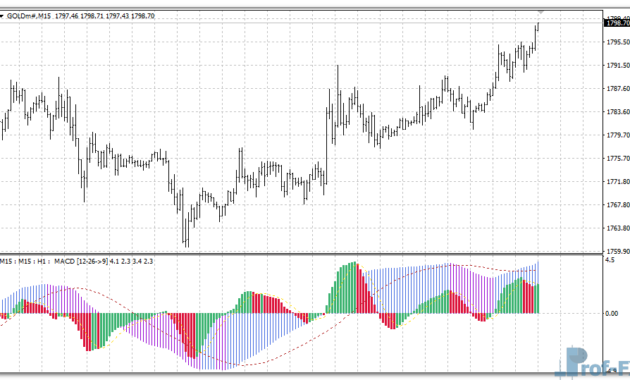Click the small triangle before GOLDm# title
This screenshot has width=630, height=380.
[2, 16]
